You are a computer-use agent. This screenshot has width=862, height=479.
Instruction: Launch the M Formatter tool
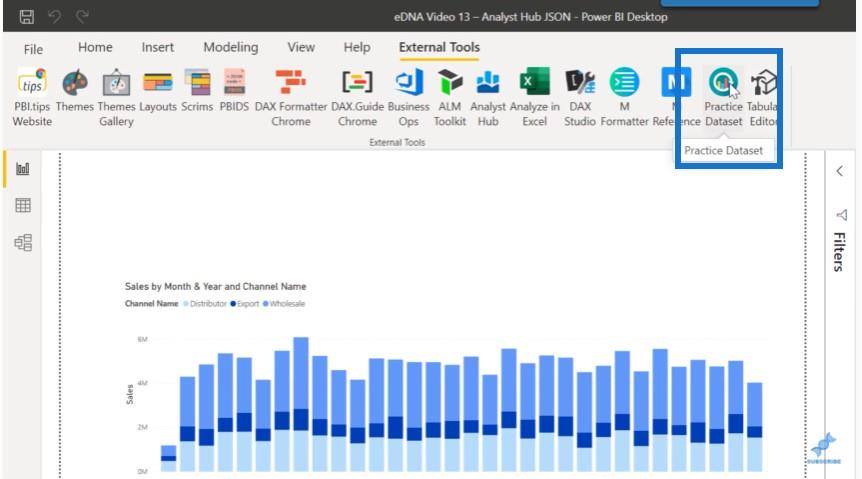click(x=625, y=84)
